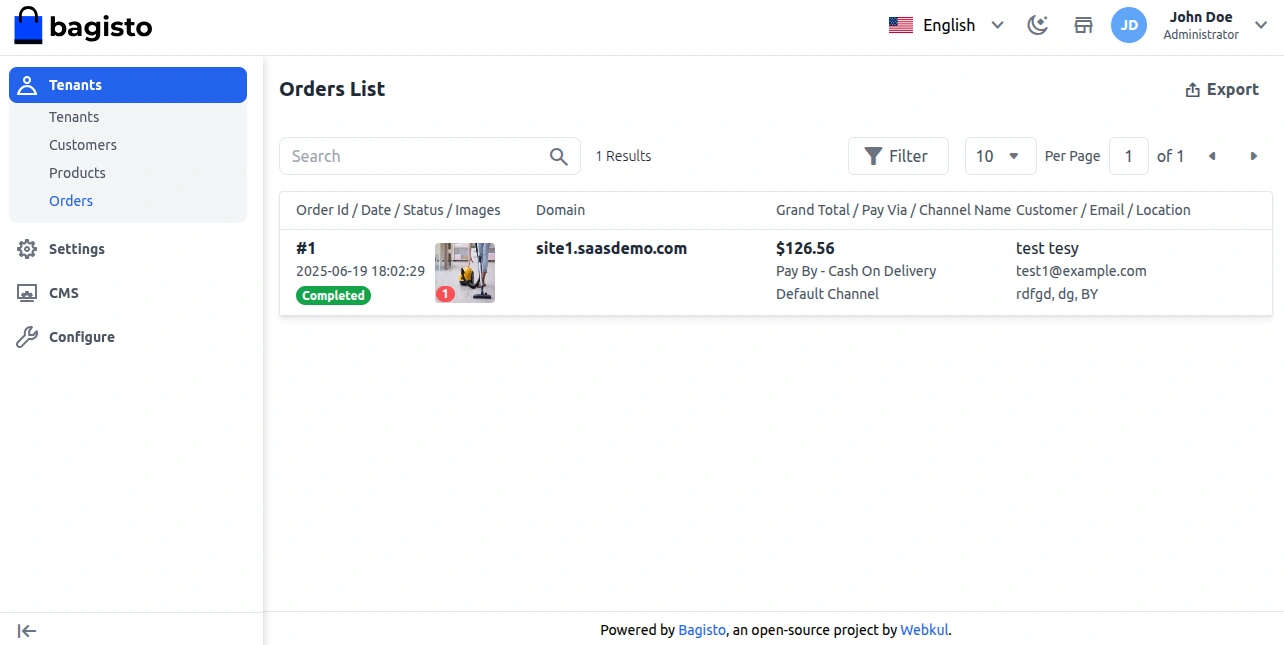The width and height of the screenshot is (1284, 645).
Task: Click the bagisto logo
Action: tap(83, 27)
